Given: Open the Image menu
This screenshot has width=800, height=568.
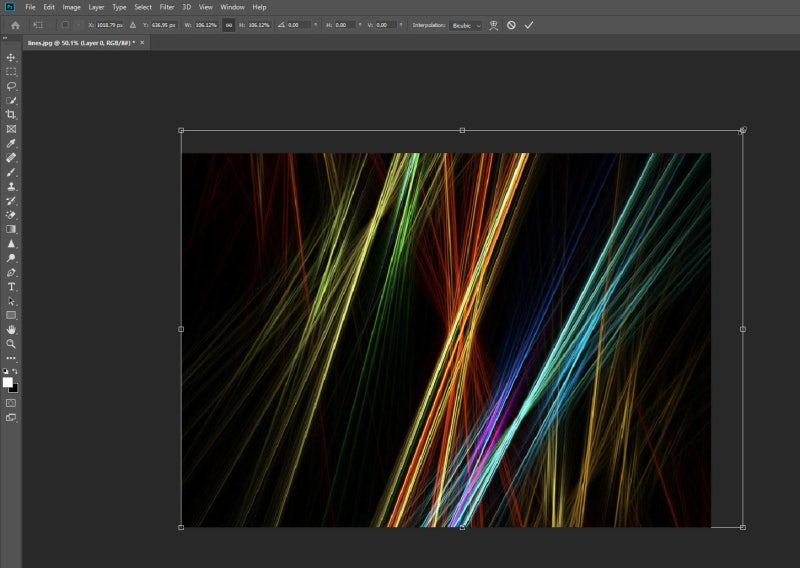Looking at the screenshot, I should pos(71,7).
